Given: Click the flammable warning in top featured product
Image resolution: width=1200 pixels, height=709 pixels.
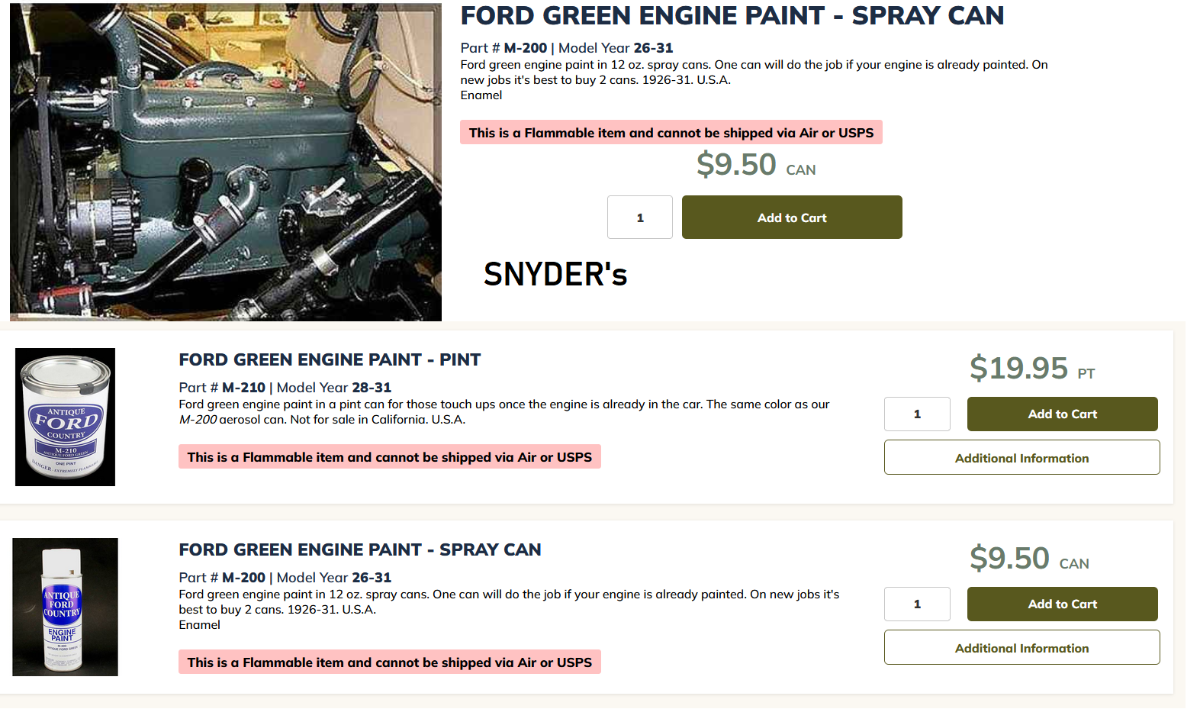Looking at the screenshot, I should 671,133.
